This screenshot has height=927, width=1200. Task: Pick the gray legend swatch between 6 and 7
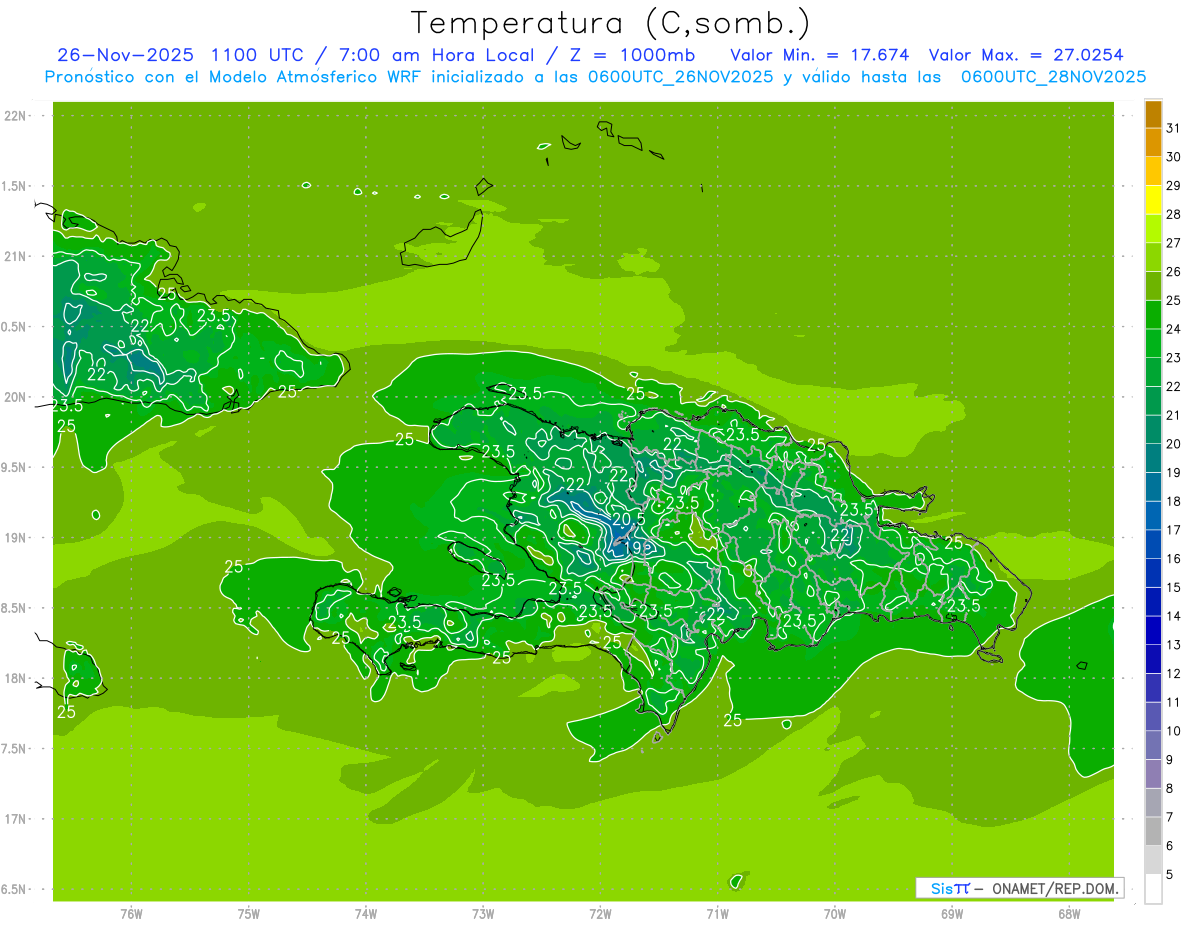pyautogui.click(x=1153, y=831)
